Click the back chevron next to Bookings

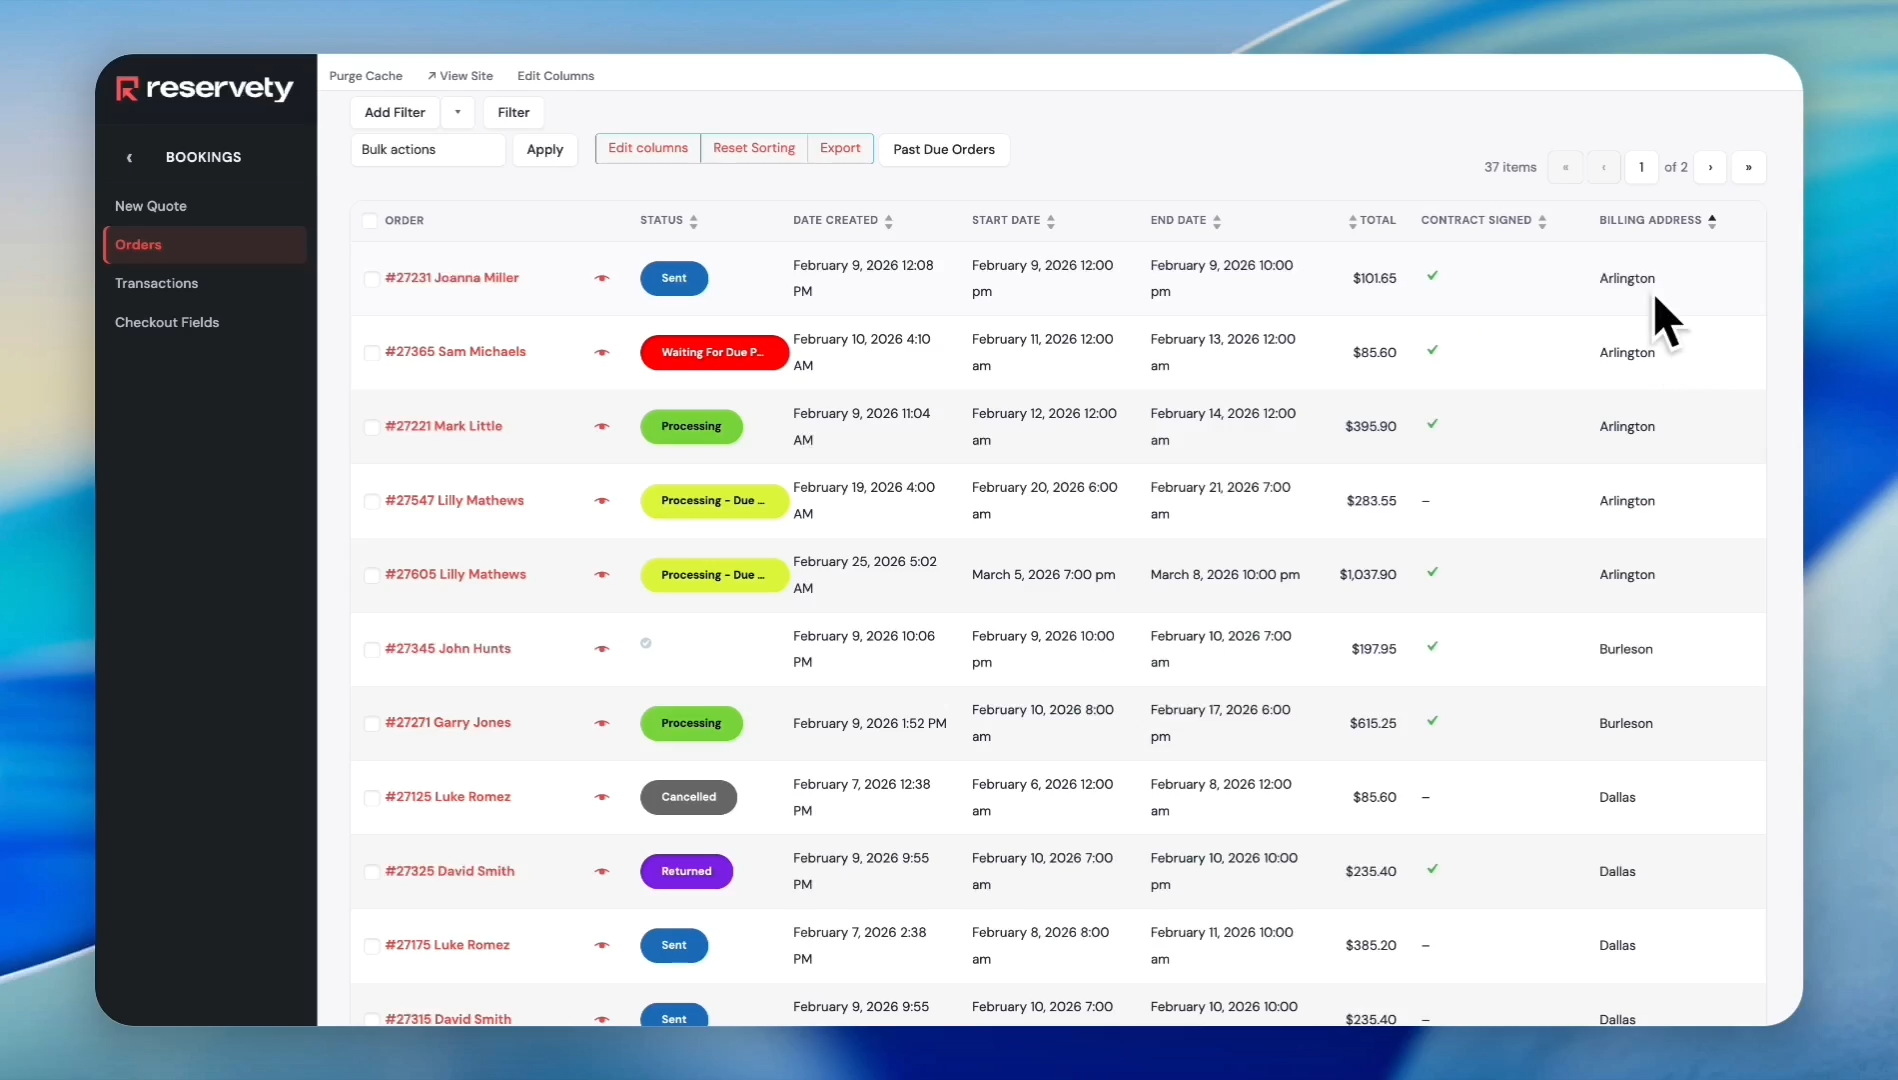coord(129,157)
